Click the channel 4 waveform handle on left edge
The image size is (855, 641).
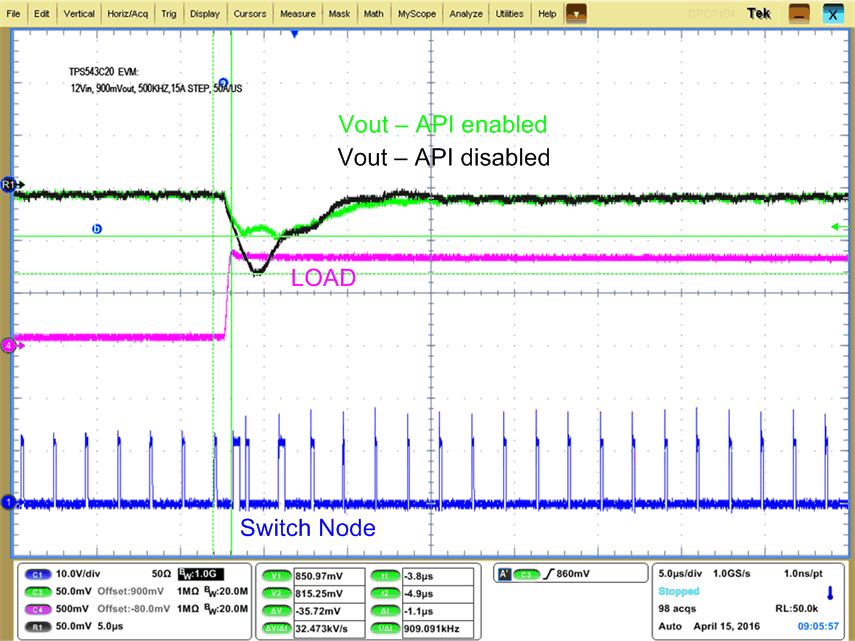(8, 345)
